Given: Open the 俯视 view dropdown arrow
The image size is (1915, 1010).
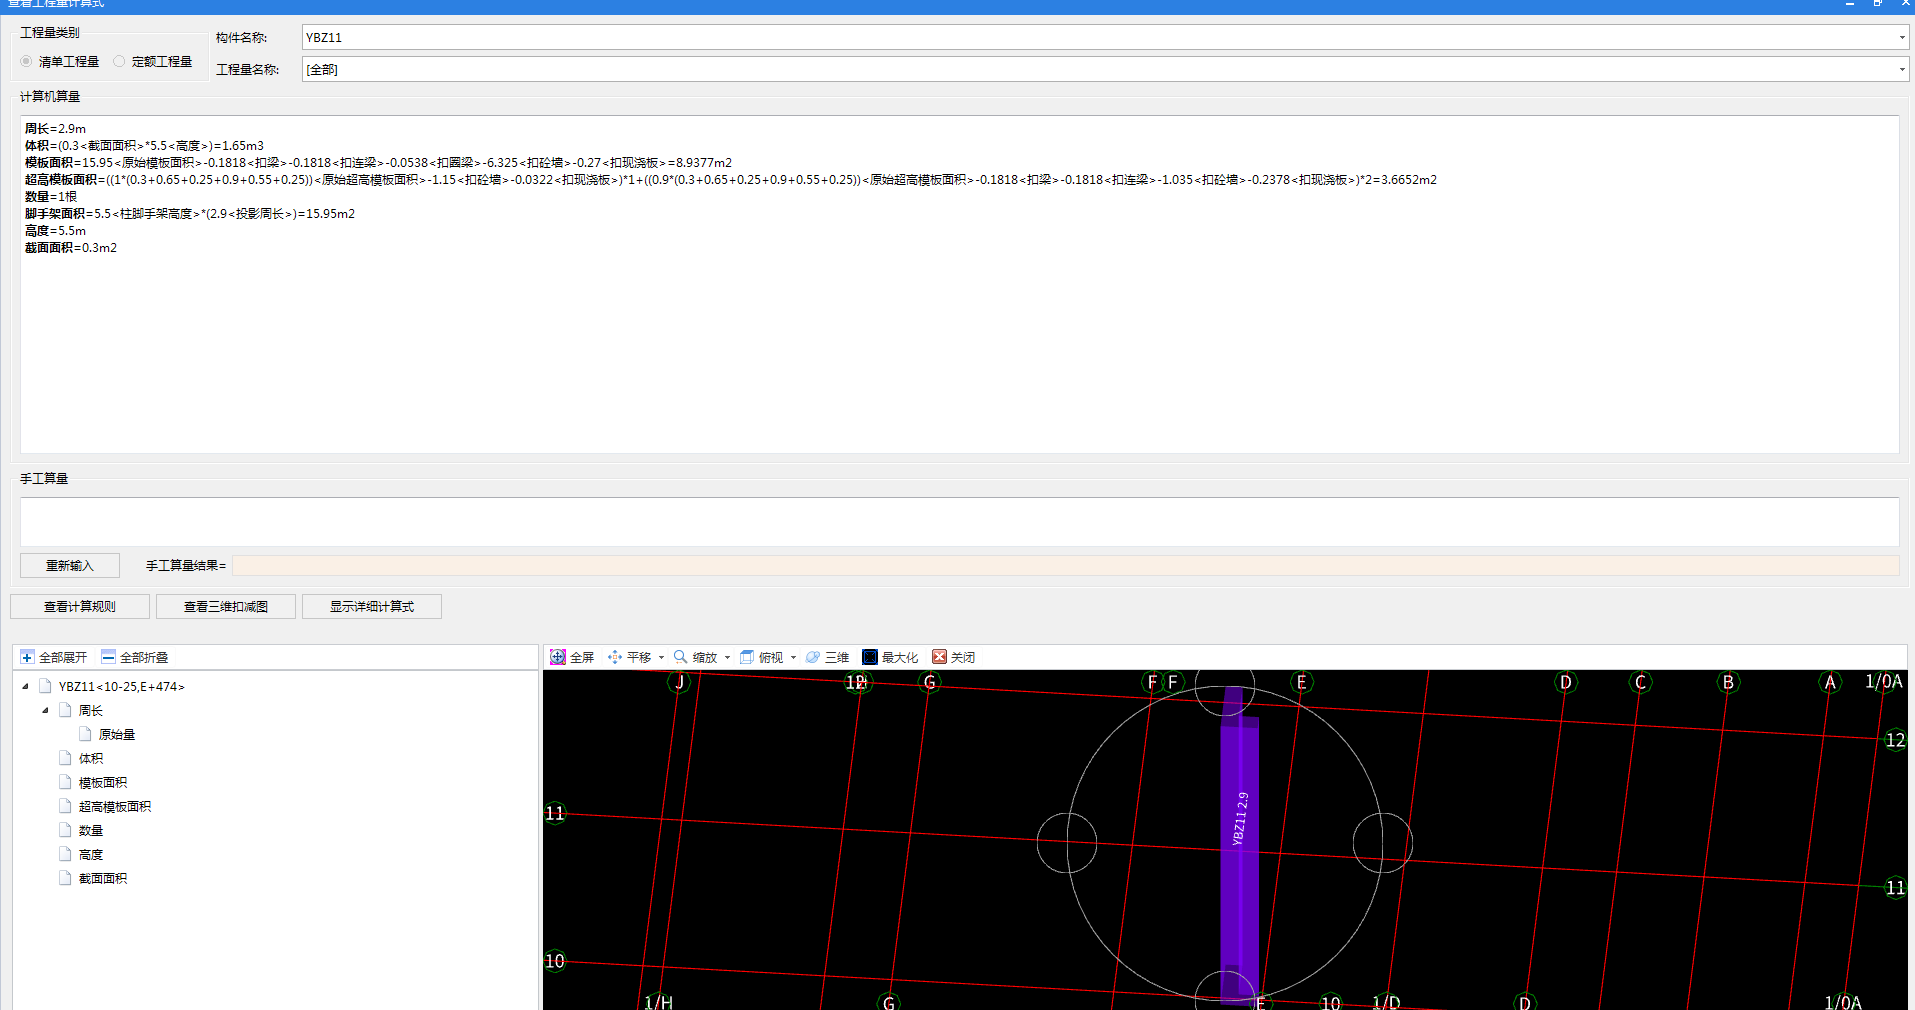Looking at the screenshot, I should (793, 657).
